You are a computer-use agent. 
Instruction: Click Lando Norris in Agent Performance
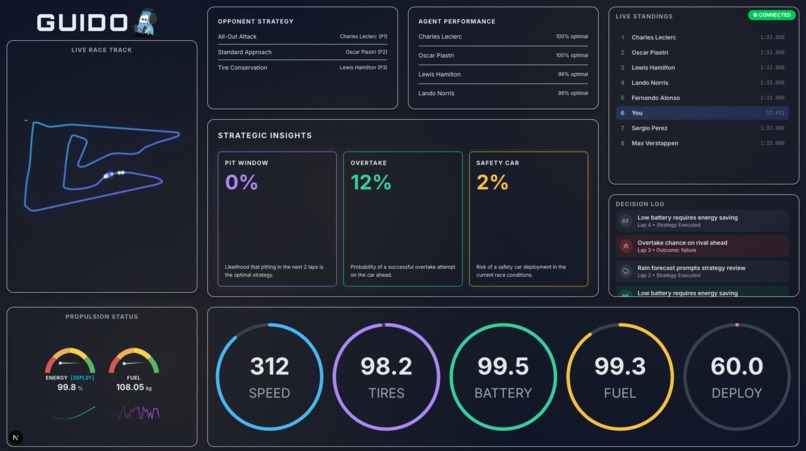pyautogui.click(x=503, y=93)
